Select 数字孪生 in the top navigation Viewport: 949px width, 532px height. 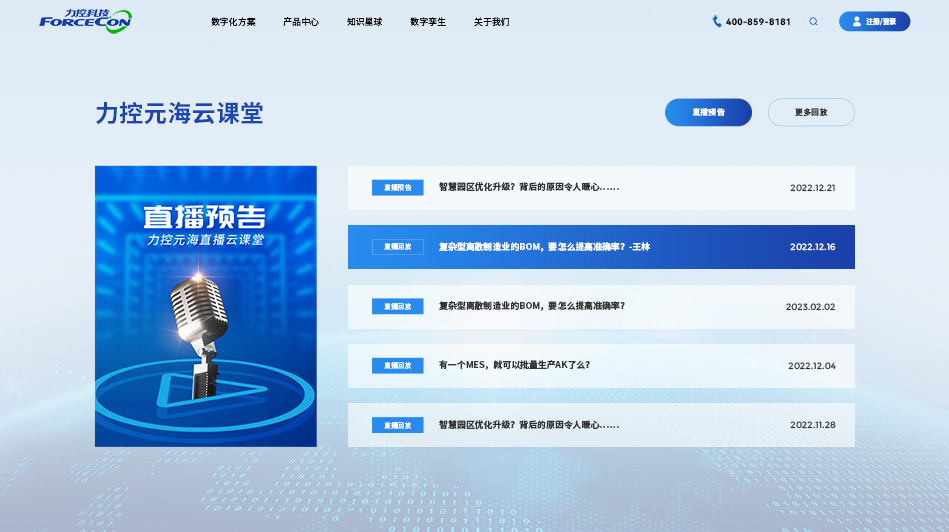[x=428, y=22]
